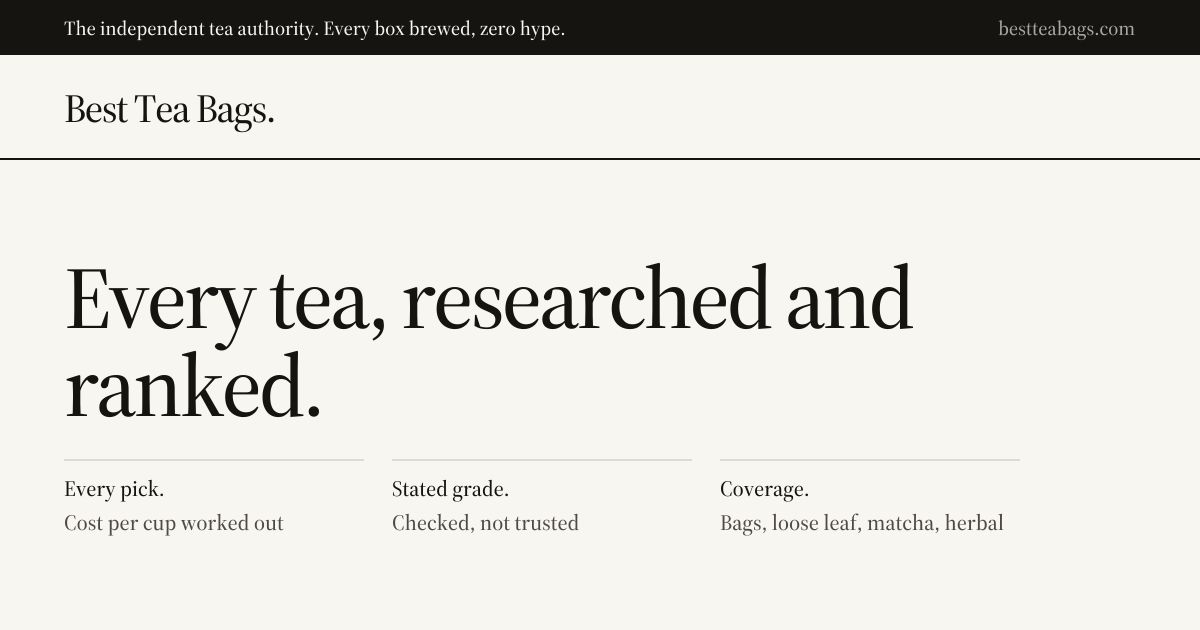The height and width of the screenshot is (630, 1200).
Task: Click the 'Every pick.' column heading
Action: (x=114, y=490)
